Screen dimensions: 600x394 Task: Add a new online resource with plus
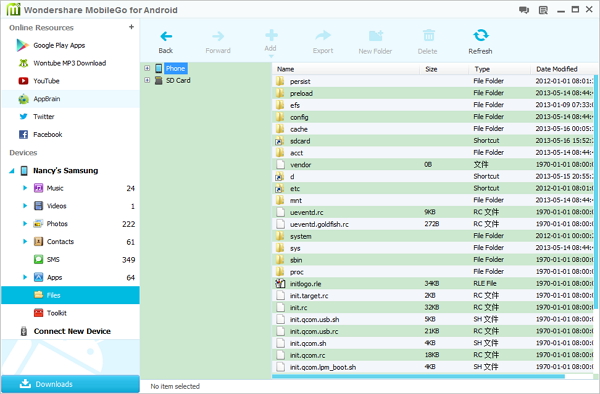click(x=131, y=27)
